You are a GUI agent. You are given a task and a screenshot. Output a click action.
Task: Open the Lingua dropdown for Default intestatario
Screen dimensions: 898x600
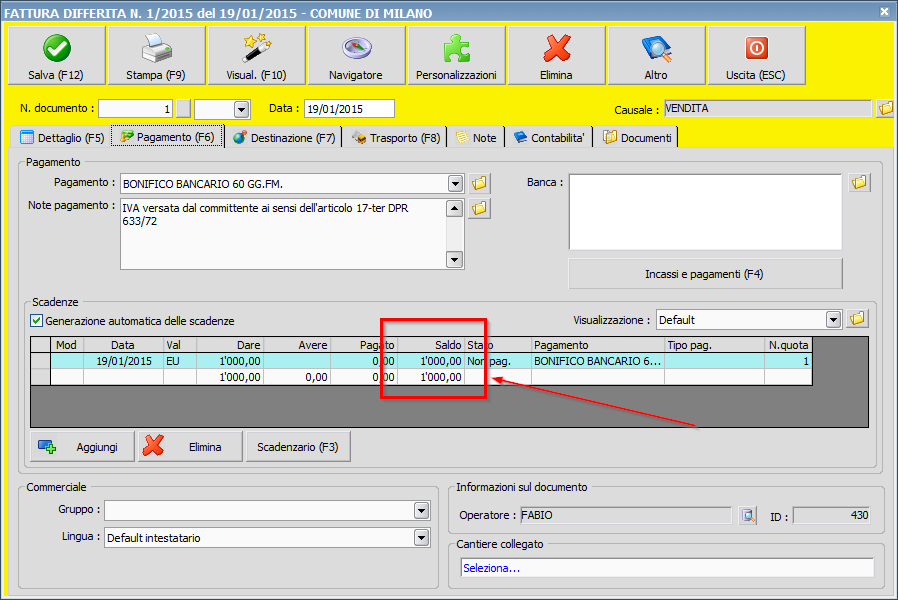[x=421, y=538]
